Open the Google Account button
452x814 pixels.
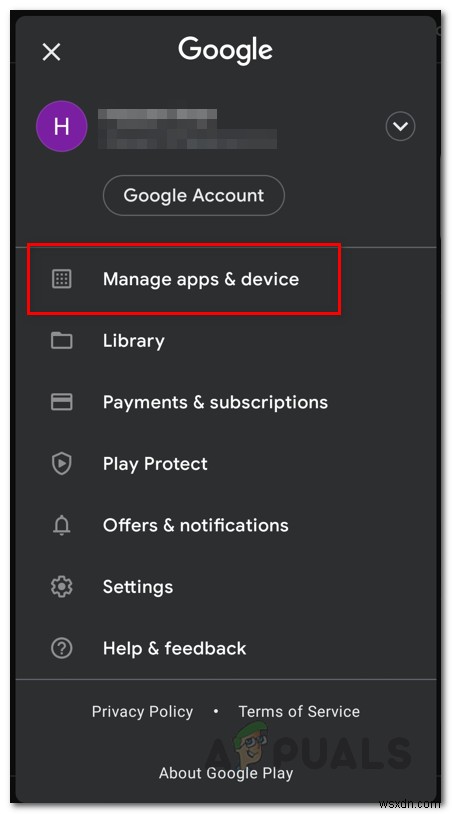(194, 196)
